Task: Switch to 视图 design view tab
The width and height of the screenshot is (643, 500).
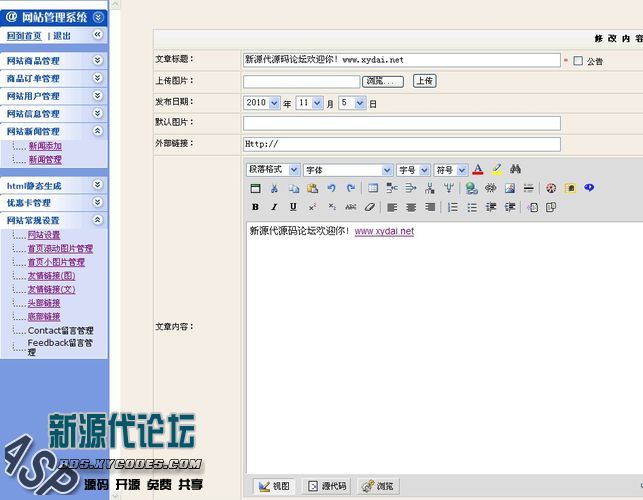Action: click(274, 486)
